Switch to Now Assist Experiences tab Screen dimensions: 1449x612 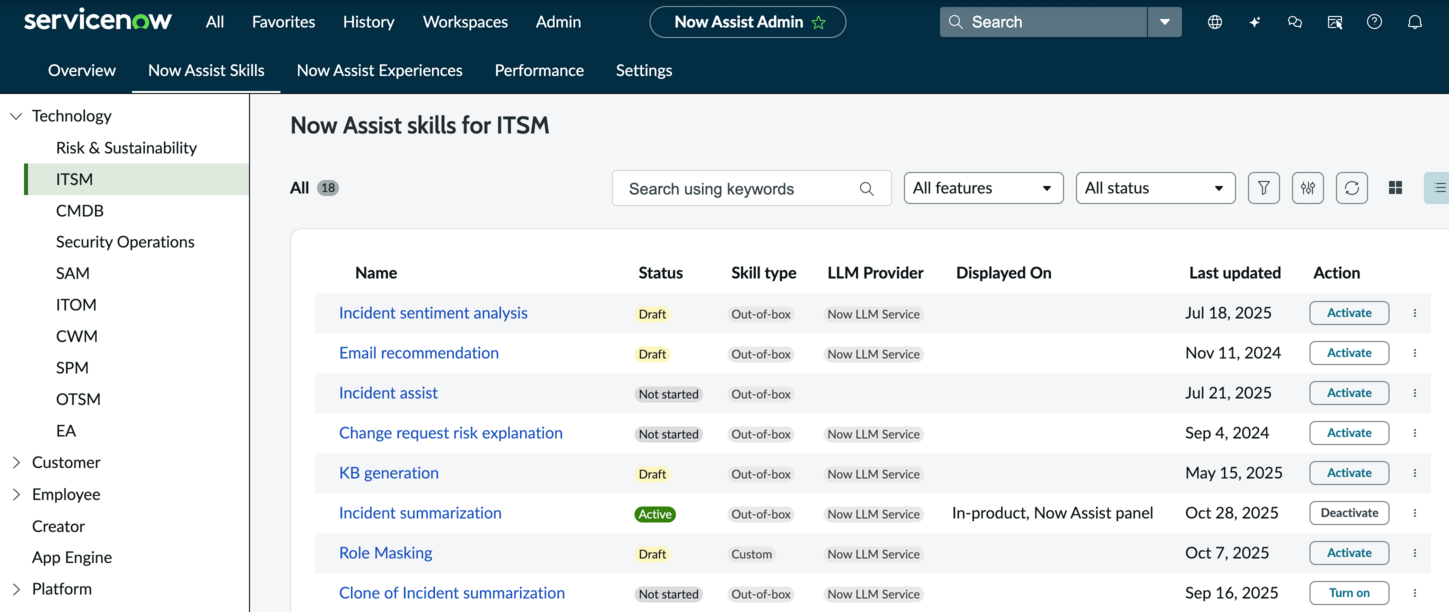380,70
